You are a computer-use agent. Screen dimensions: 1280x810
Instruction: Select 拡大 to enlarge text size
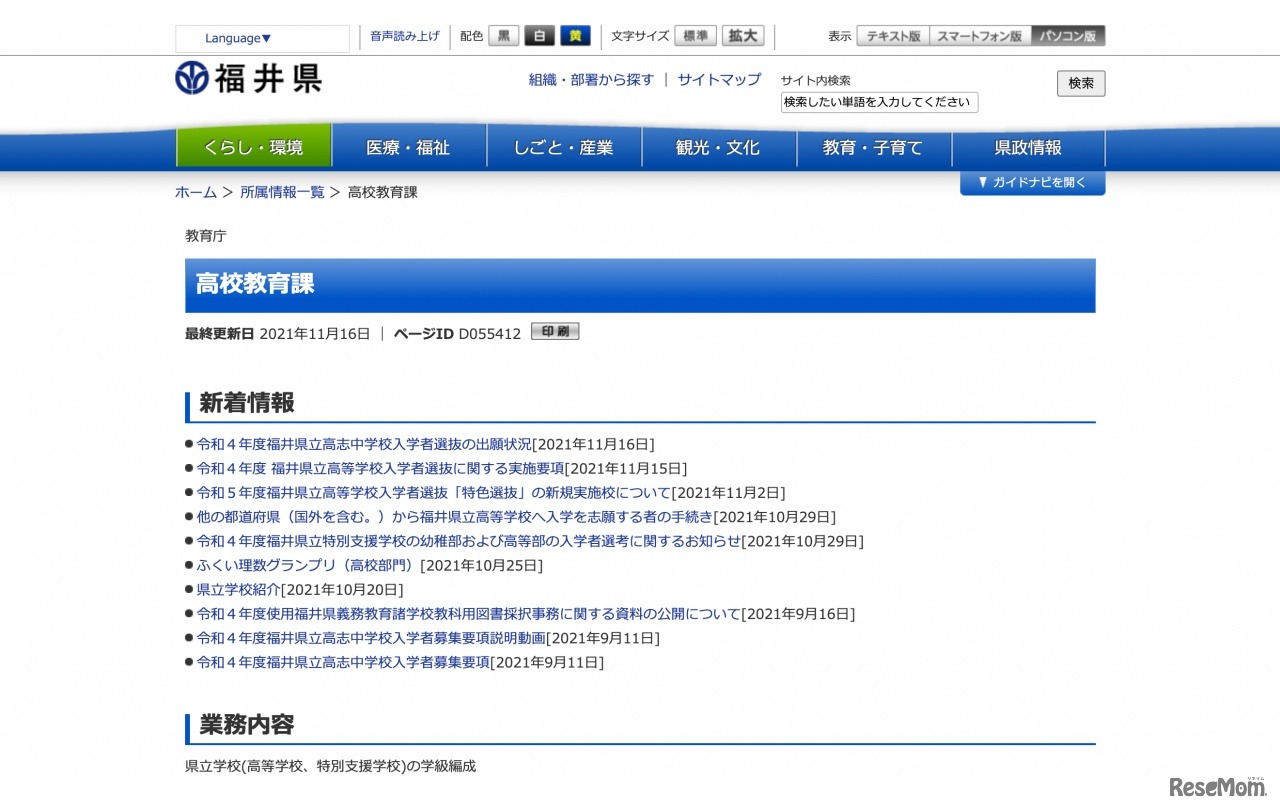tap(743, 35)
